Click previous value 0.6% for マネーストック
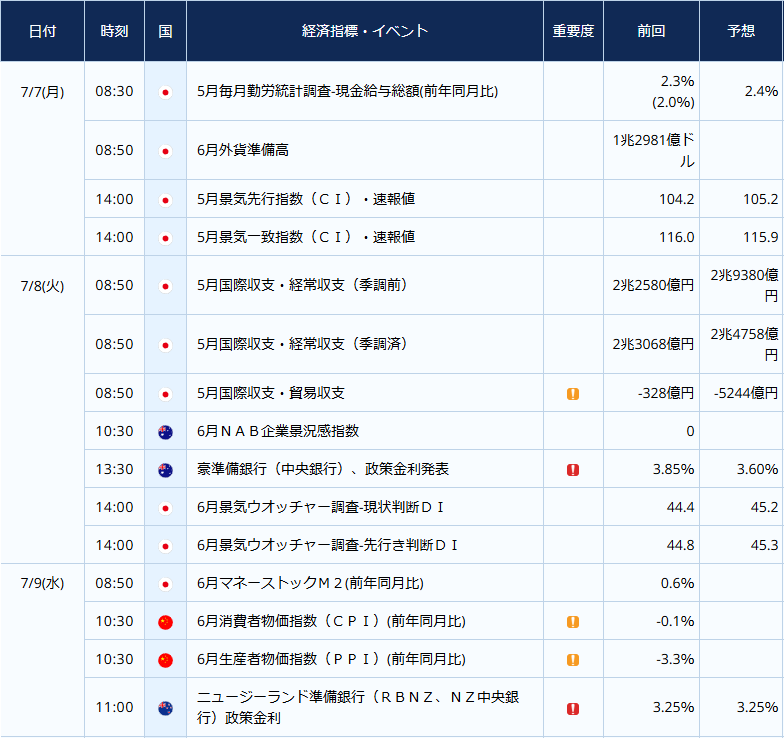 point(678,583)
